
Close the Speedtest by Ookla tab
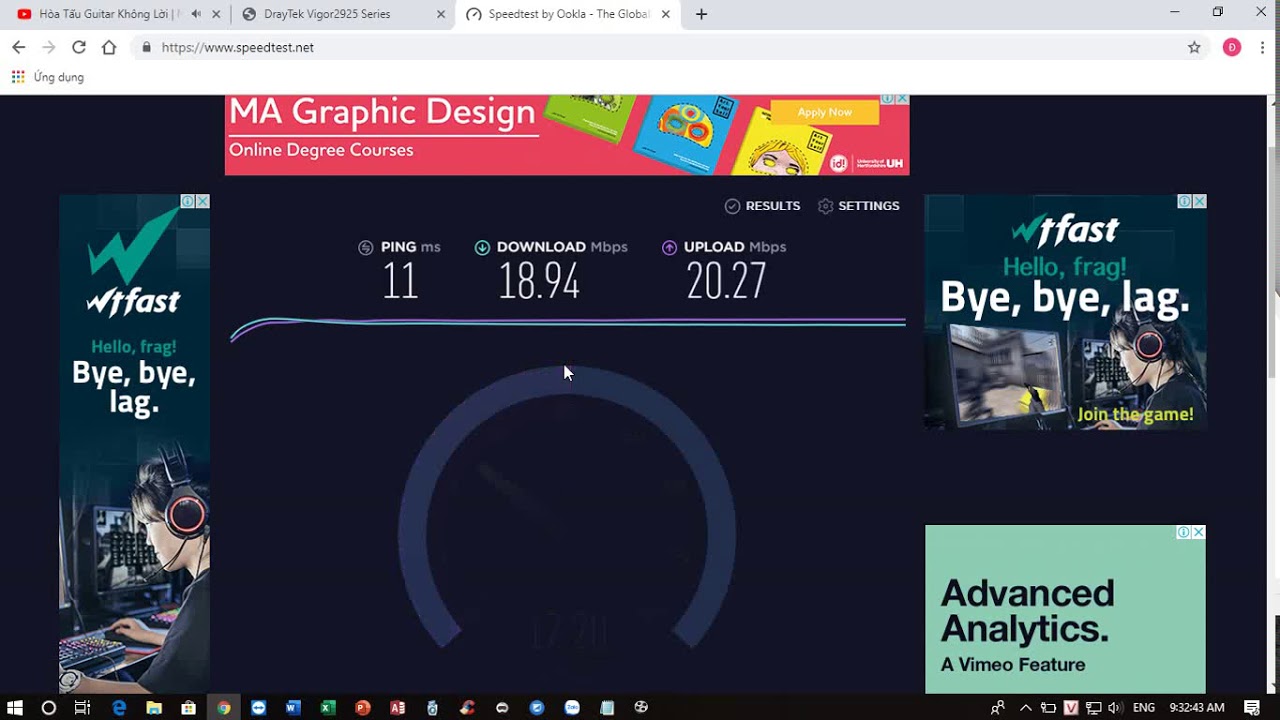point(665,14)
